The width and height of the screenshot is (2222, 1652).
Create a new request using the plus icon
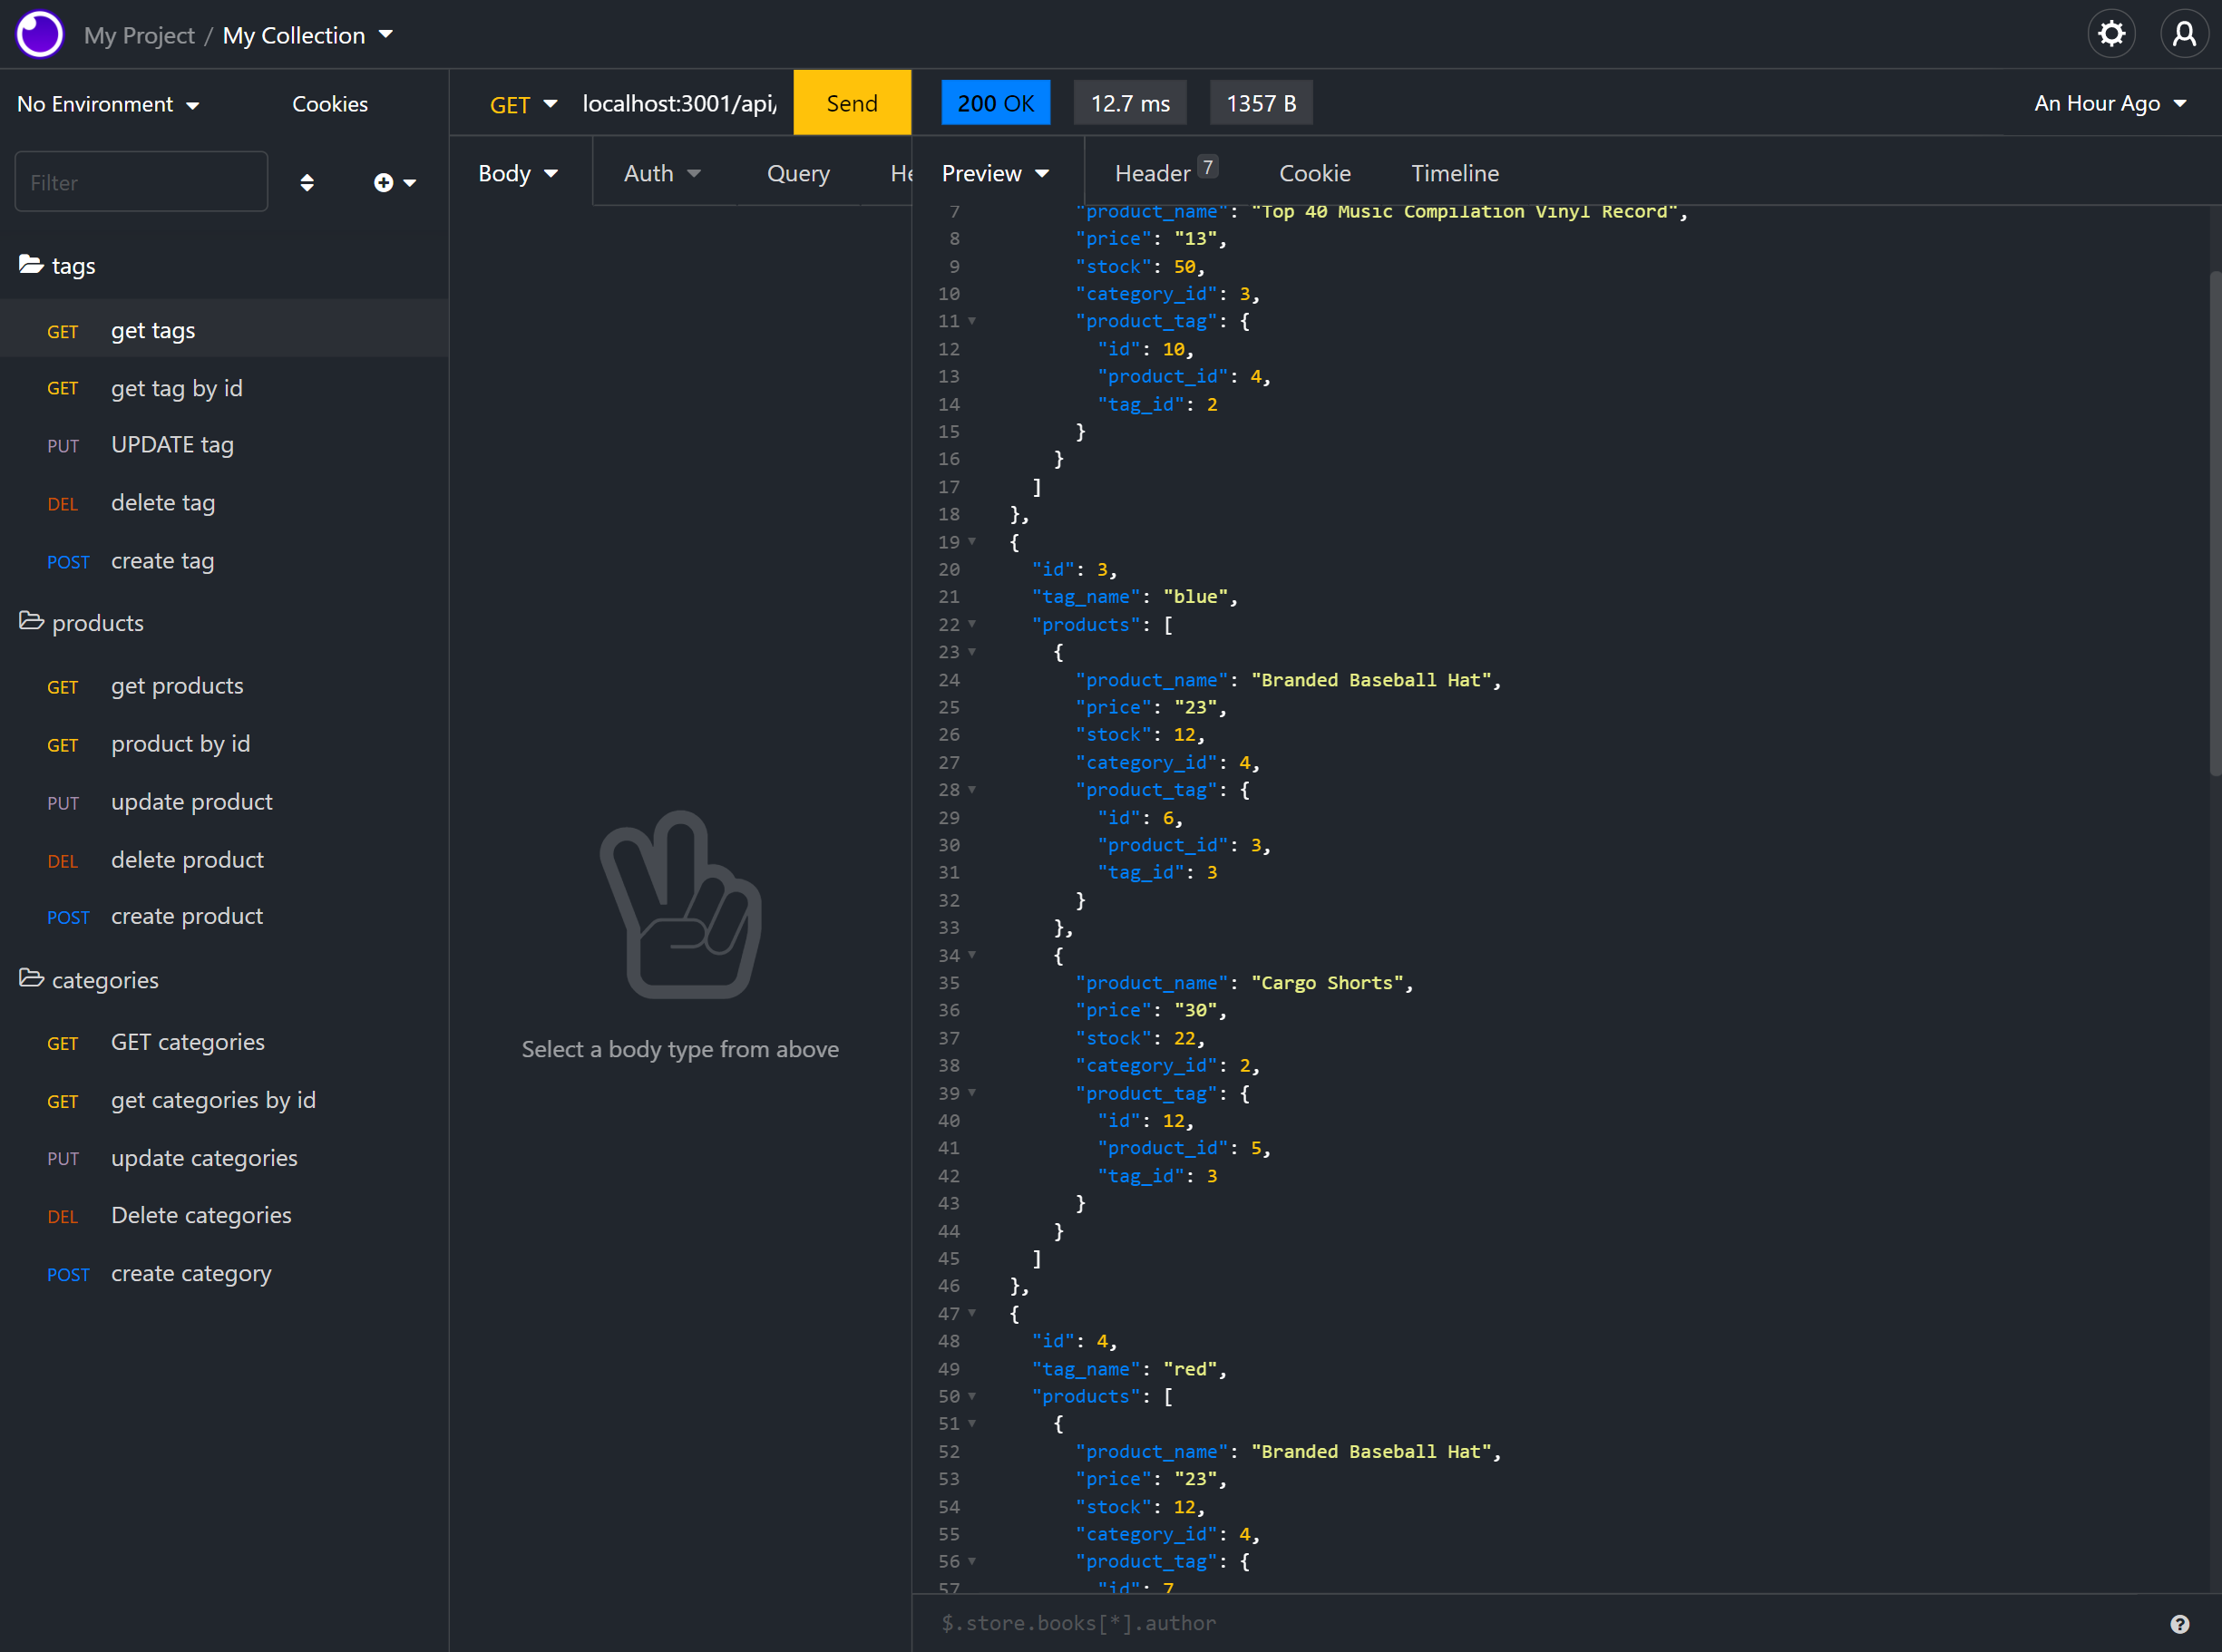point(383,182)
